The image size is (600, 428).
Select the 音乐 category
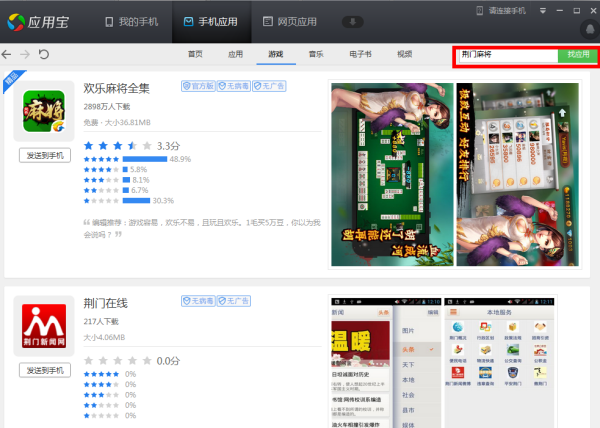click(316, 54)
